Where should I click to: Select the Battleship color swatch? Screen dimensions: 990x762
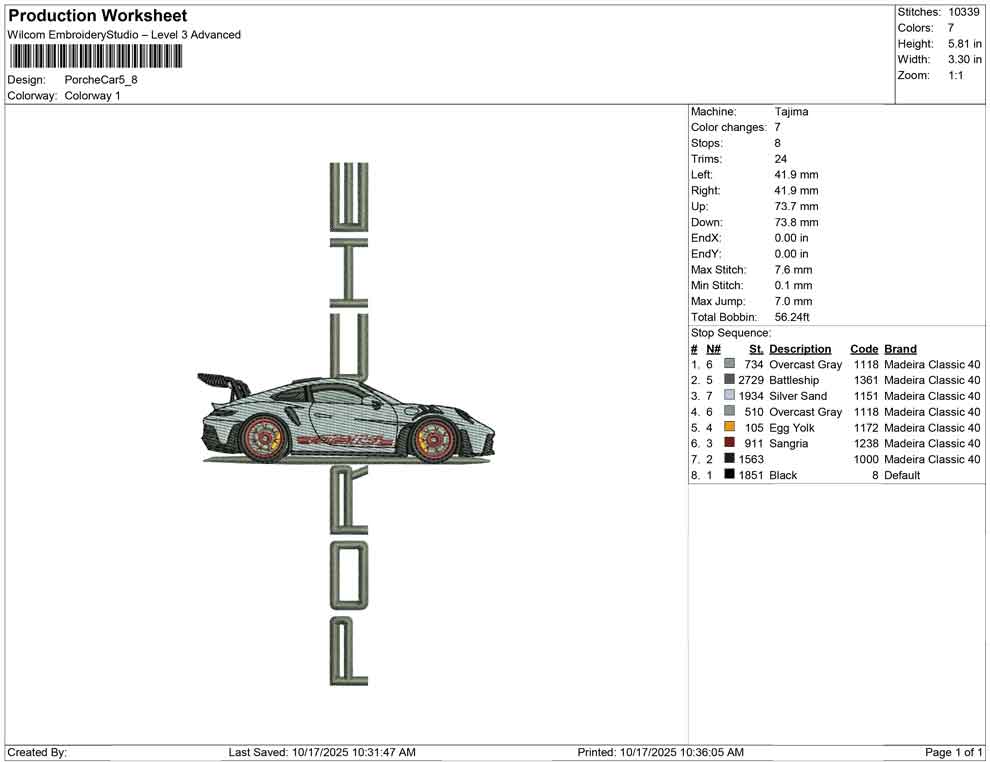coord(729,380)
